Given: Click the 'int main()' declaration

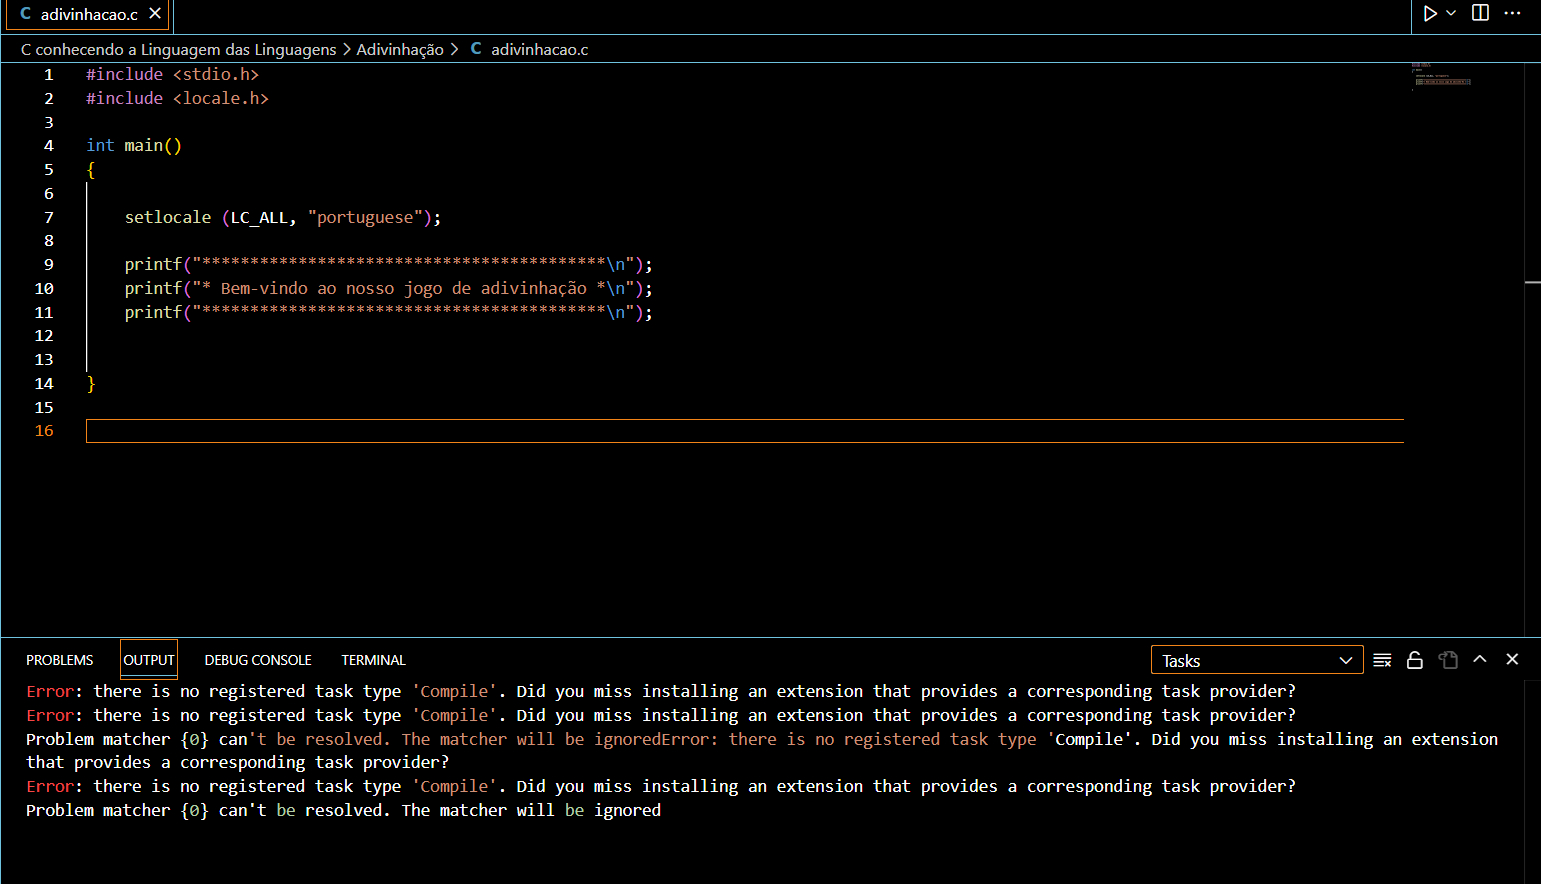Looking at the screenshot, I should click(134, 146).
